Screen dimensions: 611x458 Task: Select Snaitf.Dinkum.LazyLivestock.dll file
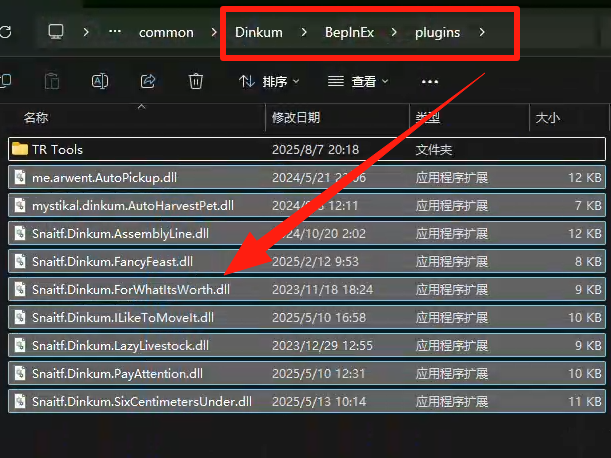[x=307, y=346]
